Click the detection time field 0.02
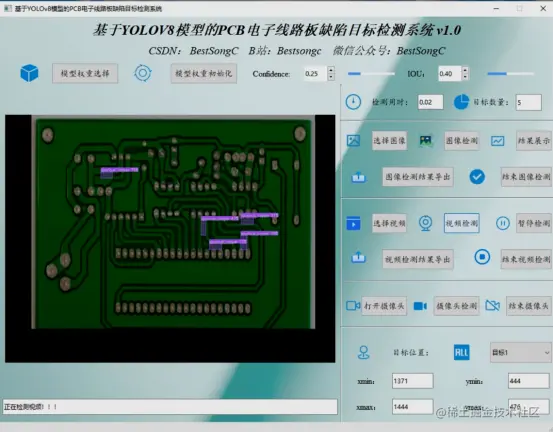Screen dimensions: 553x432 coord(430,102)
